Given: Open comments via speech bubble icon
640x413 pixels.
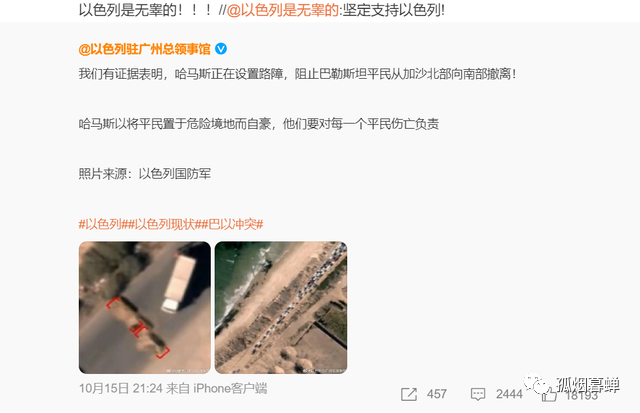Looking at the screenshot, I should (478, 394).
